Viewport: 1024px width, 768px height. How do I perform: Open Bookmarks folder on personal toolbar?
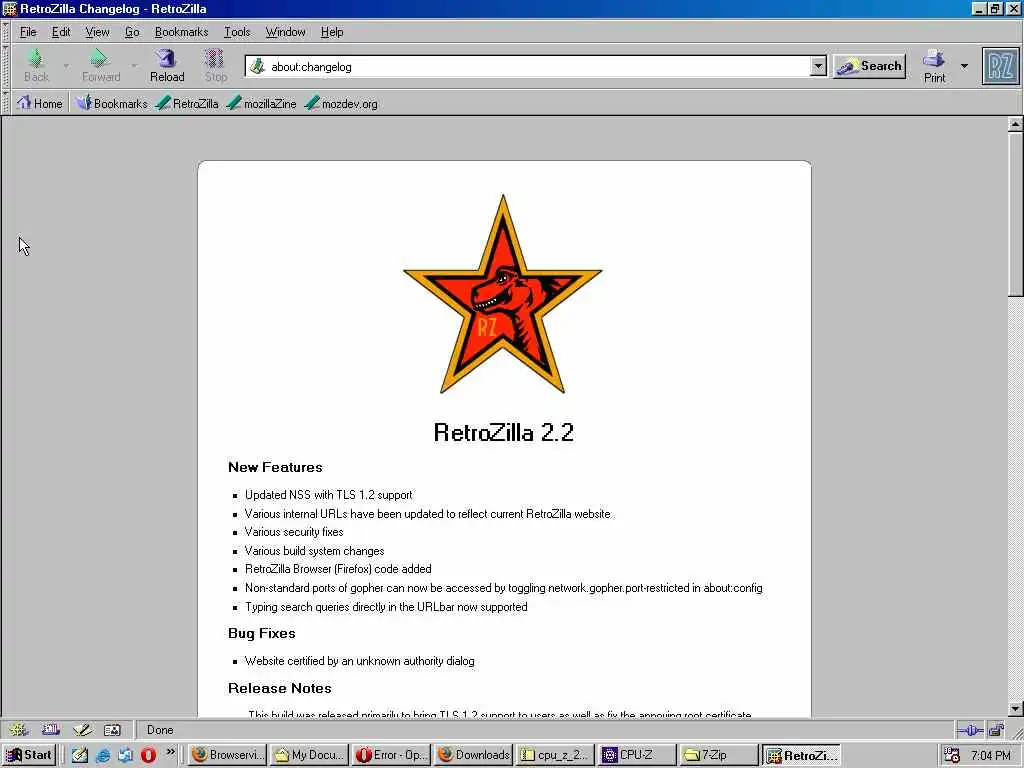click(111, 103)
